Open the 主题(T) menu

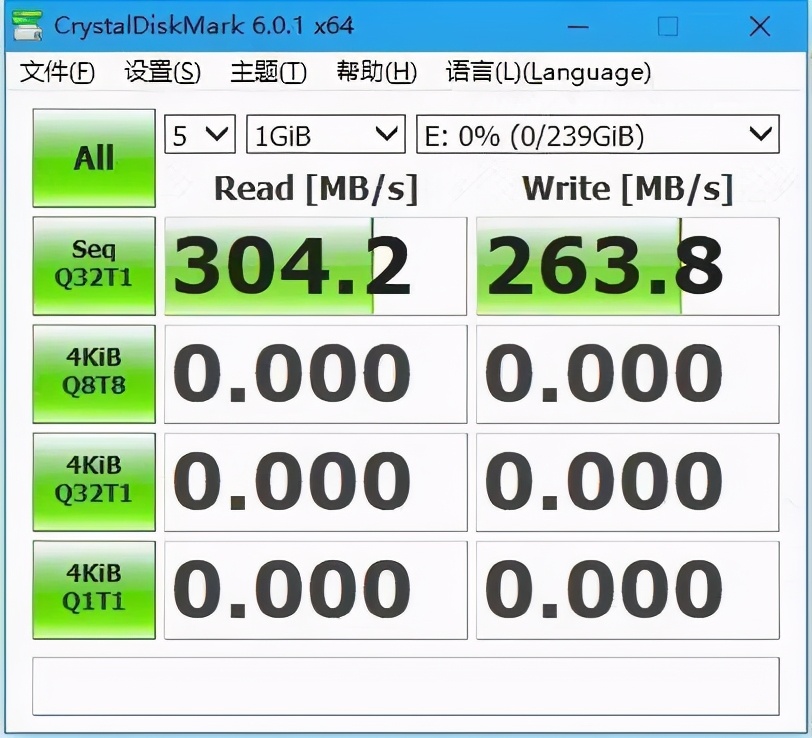coord(268,71)
